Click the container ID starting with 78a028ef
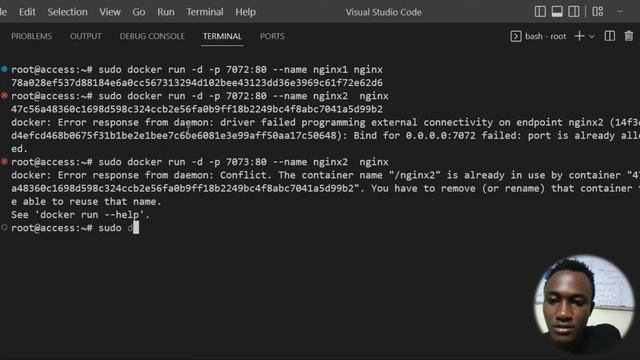640x360 pixels. coord(197,83)
